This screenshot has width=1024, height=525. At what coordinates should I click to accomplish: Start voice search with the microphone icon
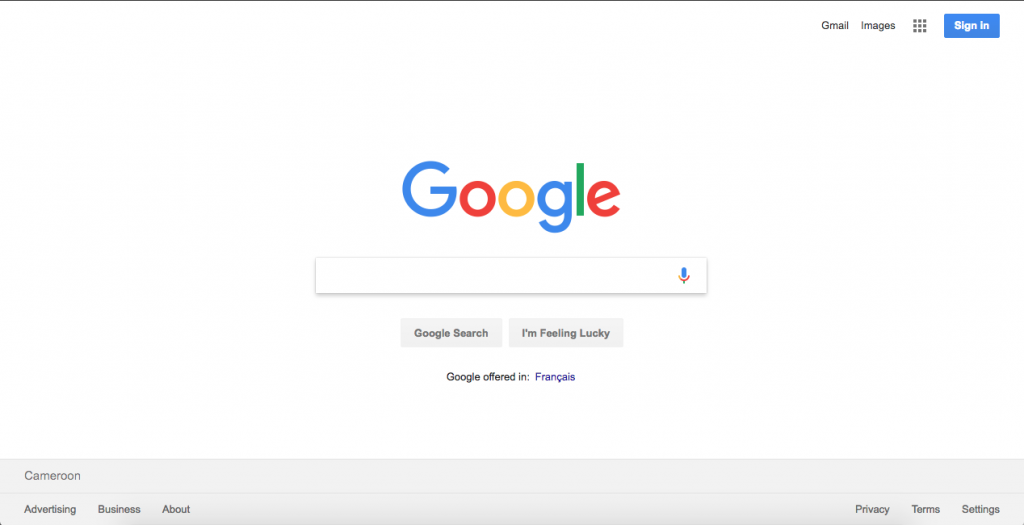pyautogui.click(x=684, y=276)
